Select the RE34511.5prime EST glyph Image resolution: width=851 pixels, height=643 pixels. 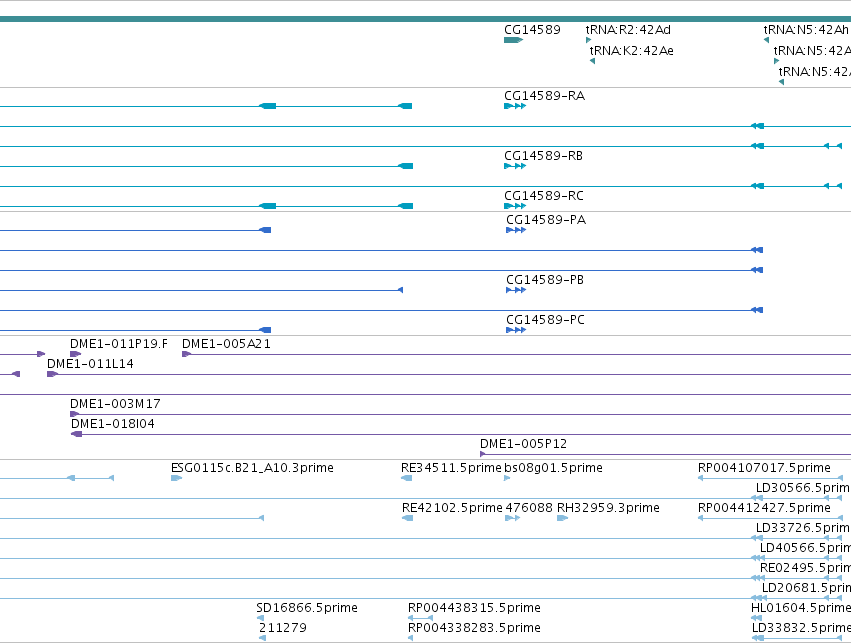coord(407,478)
